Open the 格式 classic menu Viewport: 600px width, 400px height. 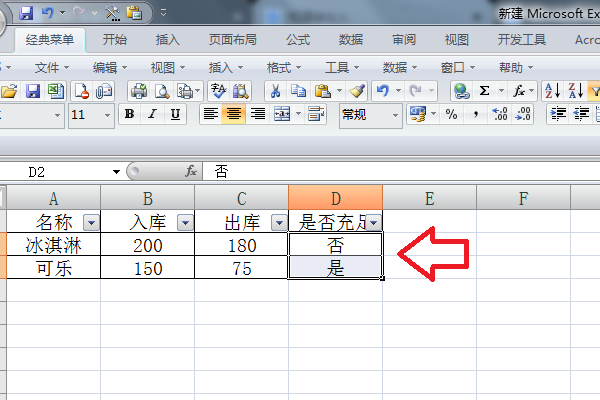284,68
